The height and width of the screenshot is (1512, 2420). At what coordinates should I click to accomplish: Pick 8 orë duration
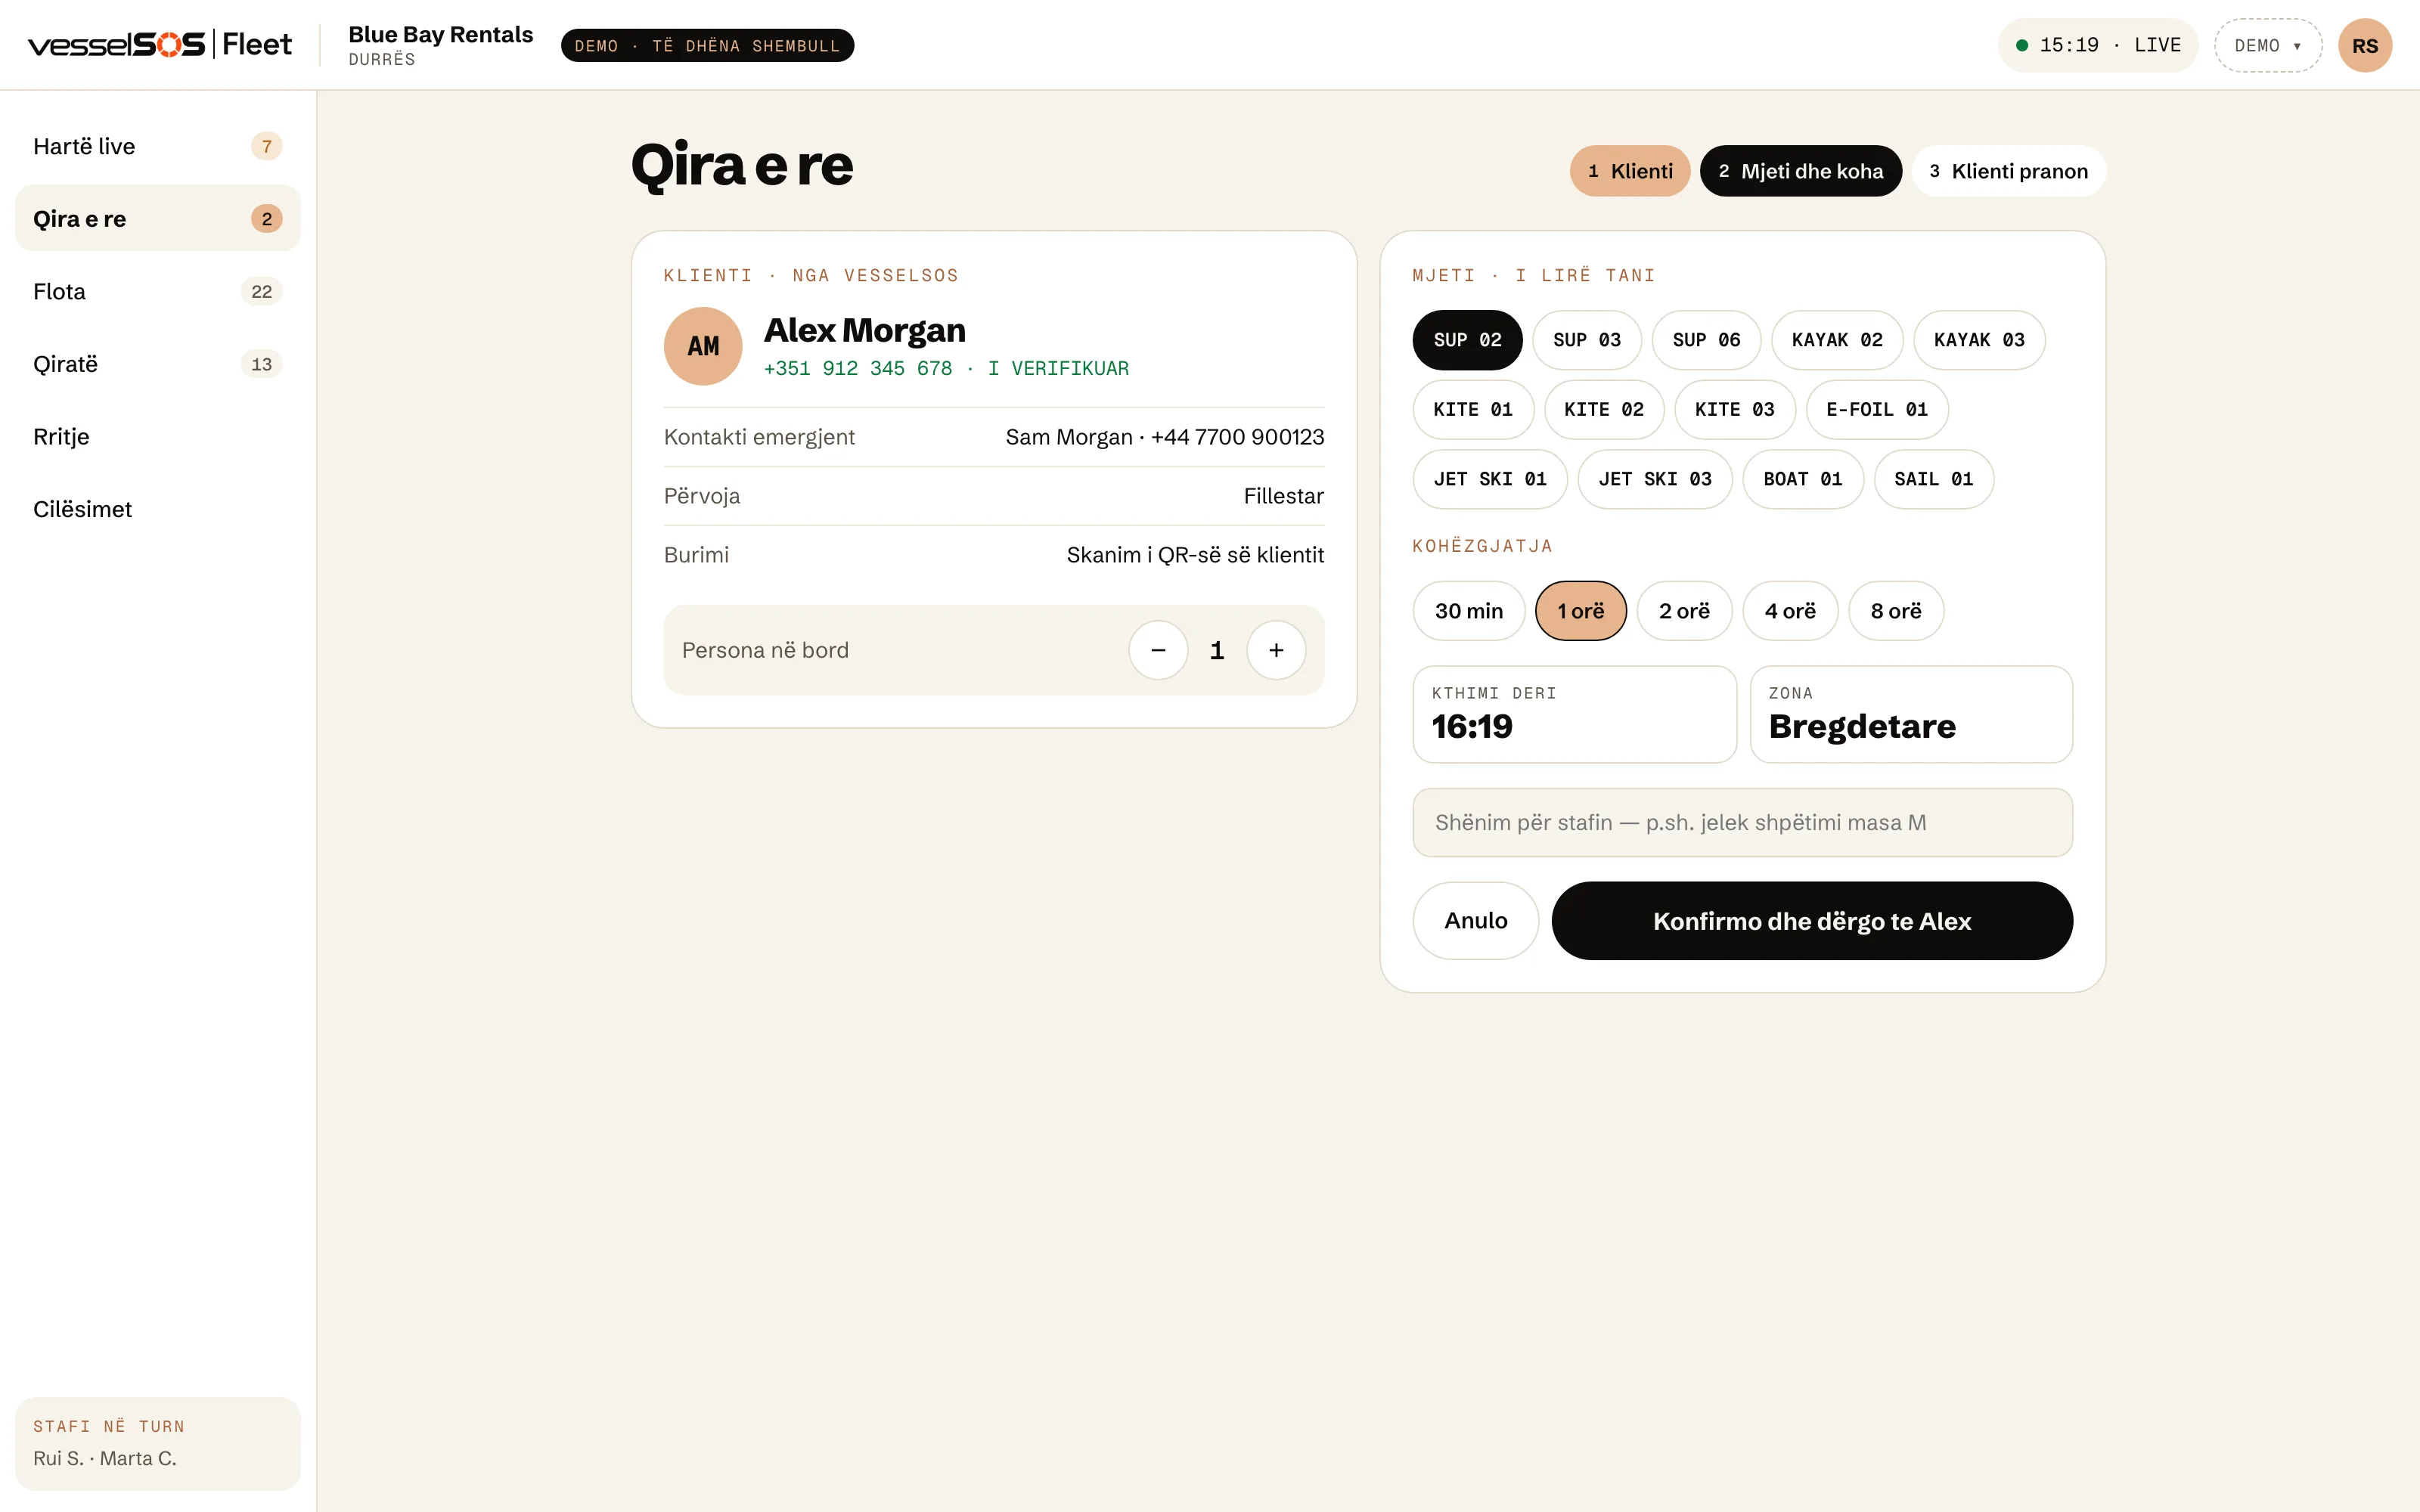1896,611
